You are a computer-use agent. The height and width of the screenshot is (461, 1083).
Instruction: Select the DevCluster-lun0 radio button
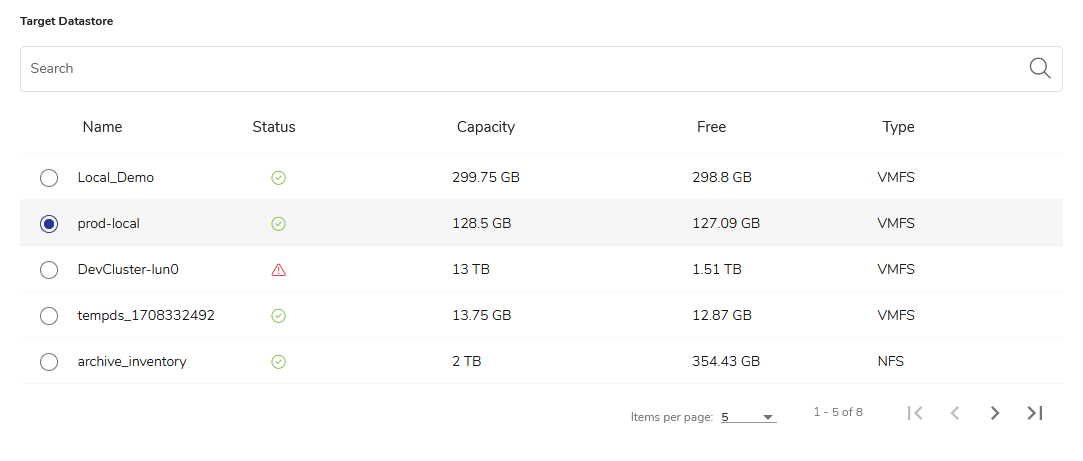coord(49,270)
